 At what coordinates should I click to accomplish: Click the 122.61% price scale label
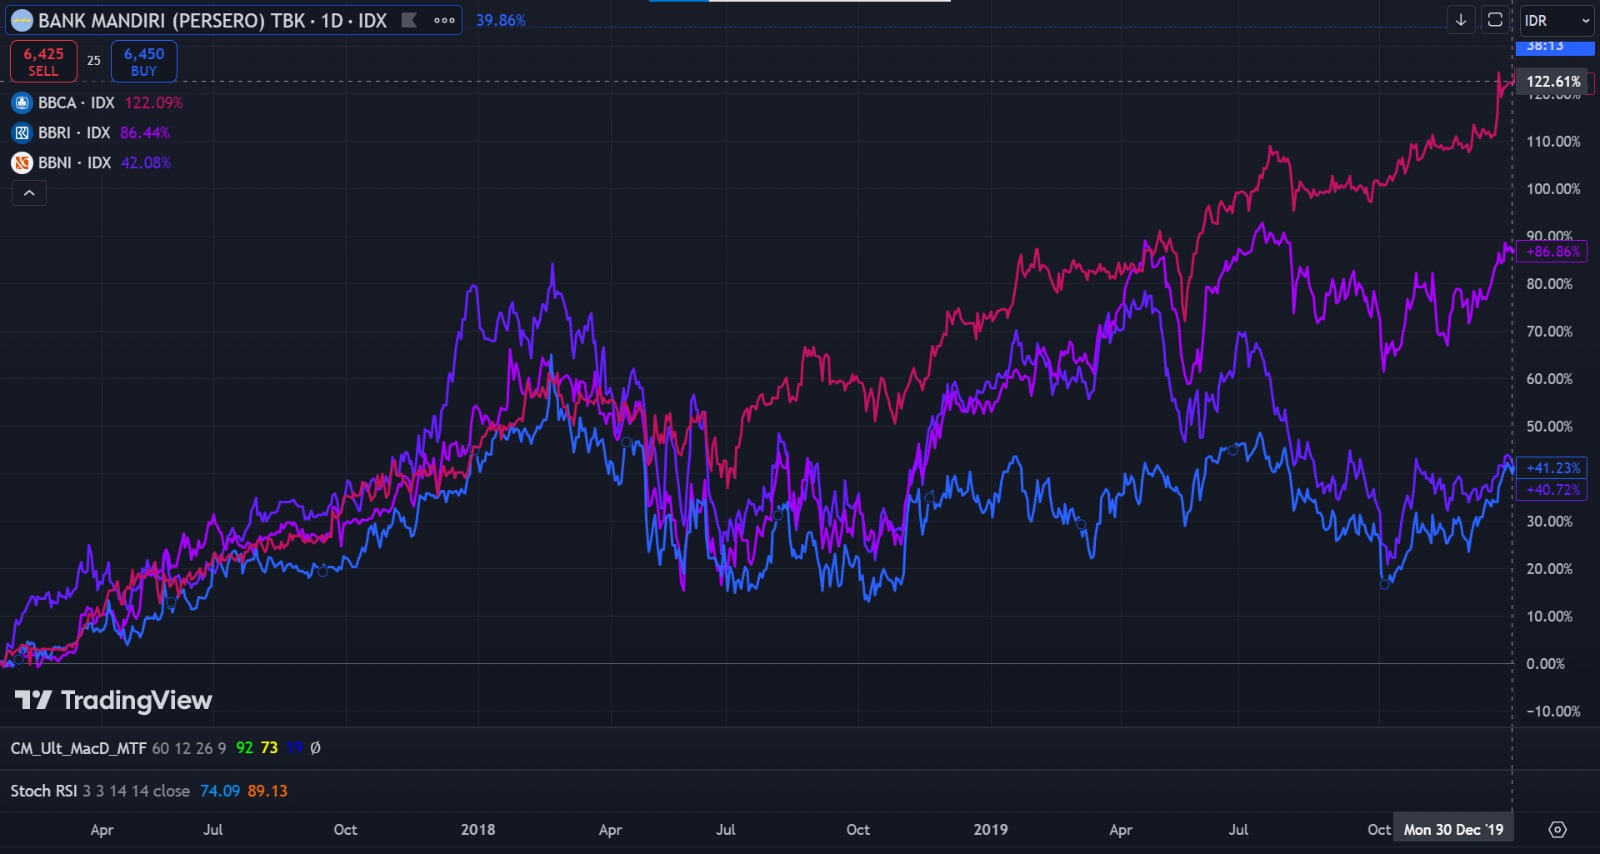1553,82
